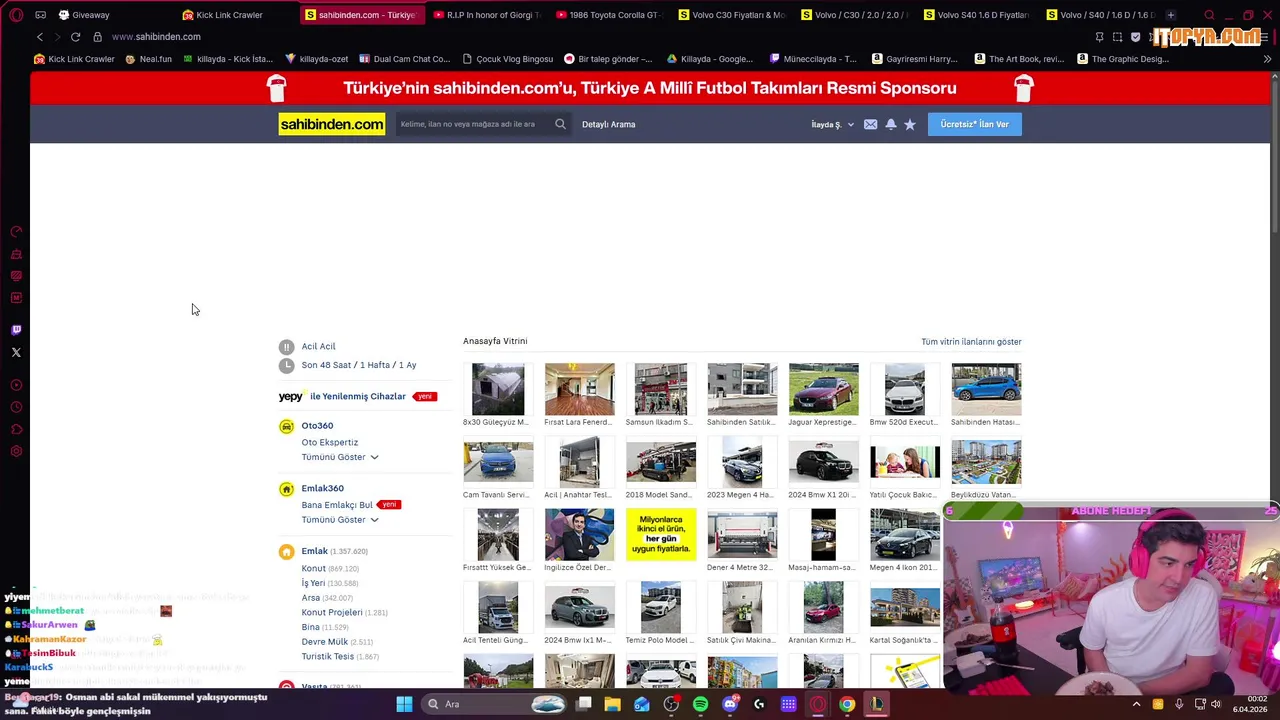Open the notifications bell icon
The image size is (1280, 720).
[x=890, y=124]
